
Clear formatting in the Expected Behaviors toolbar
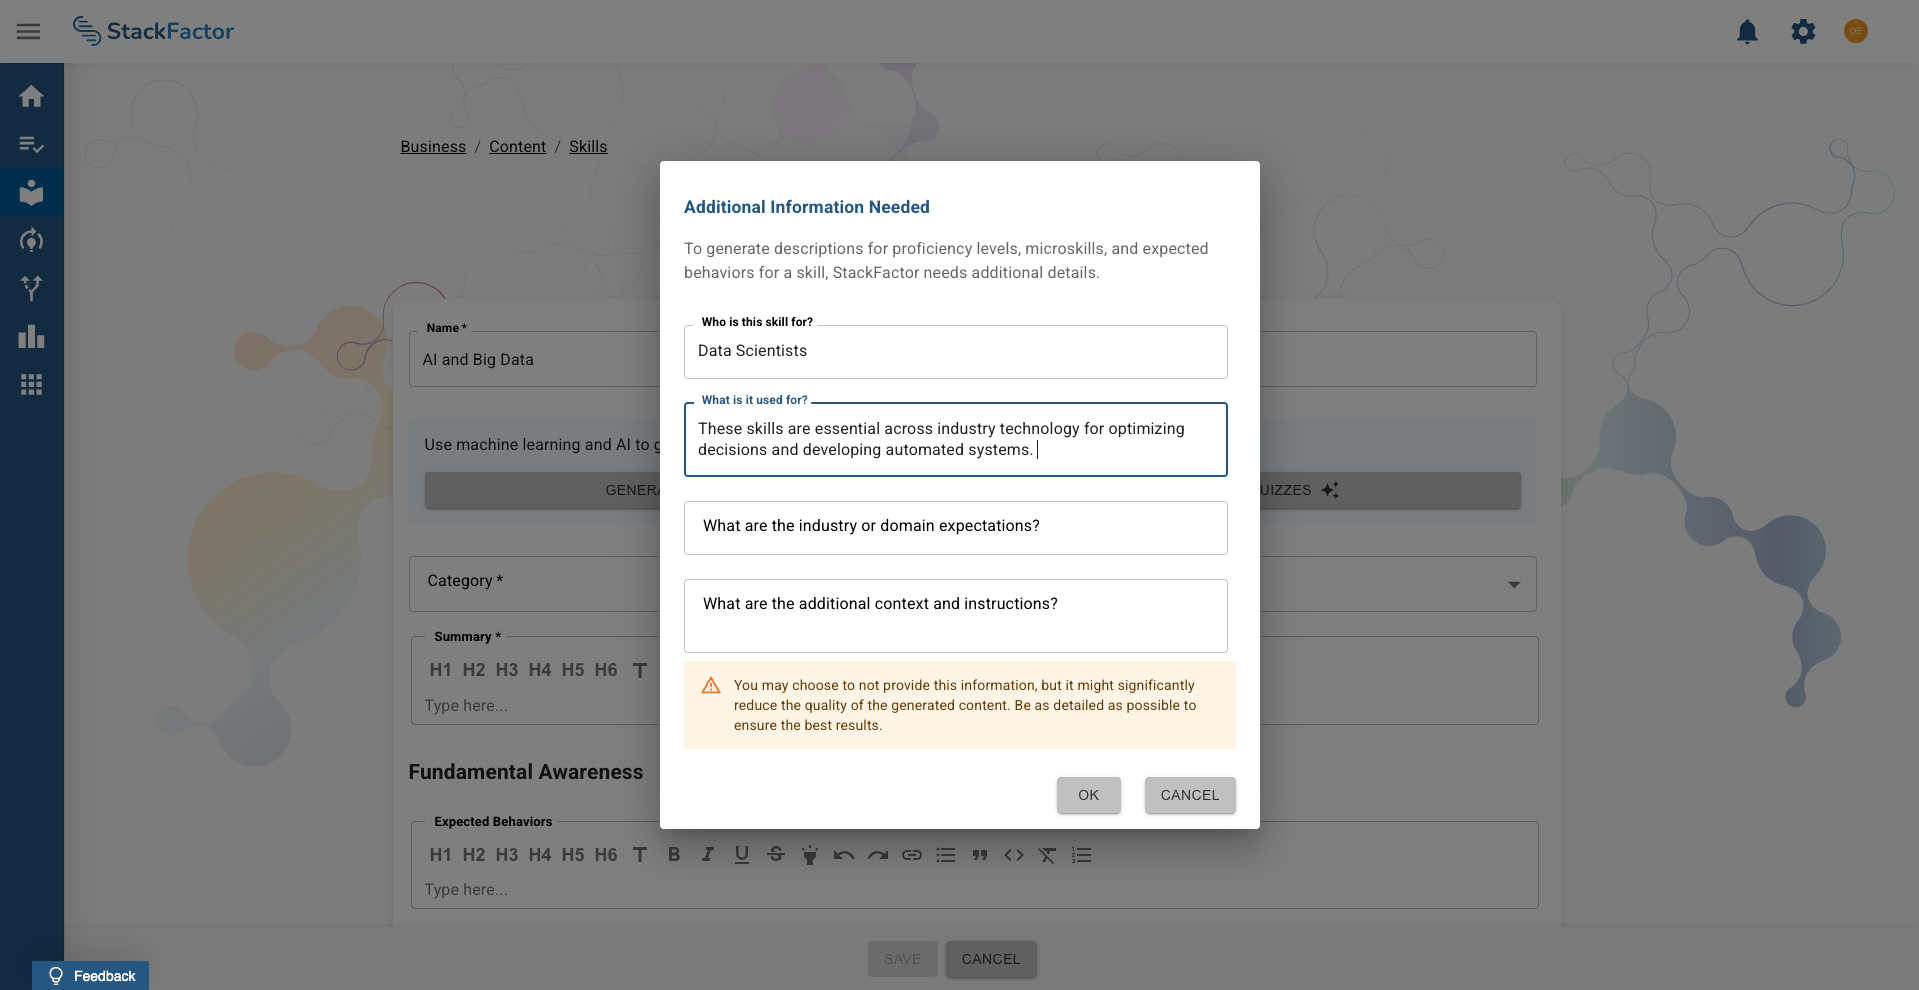(x=1047, y=855)
